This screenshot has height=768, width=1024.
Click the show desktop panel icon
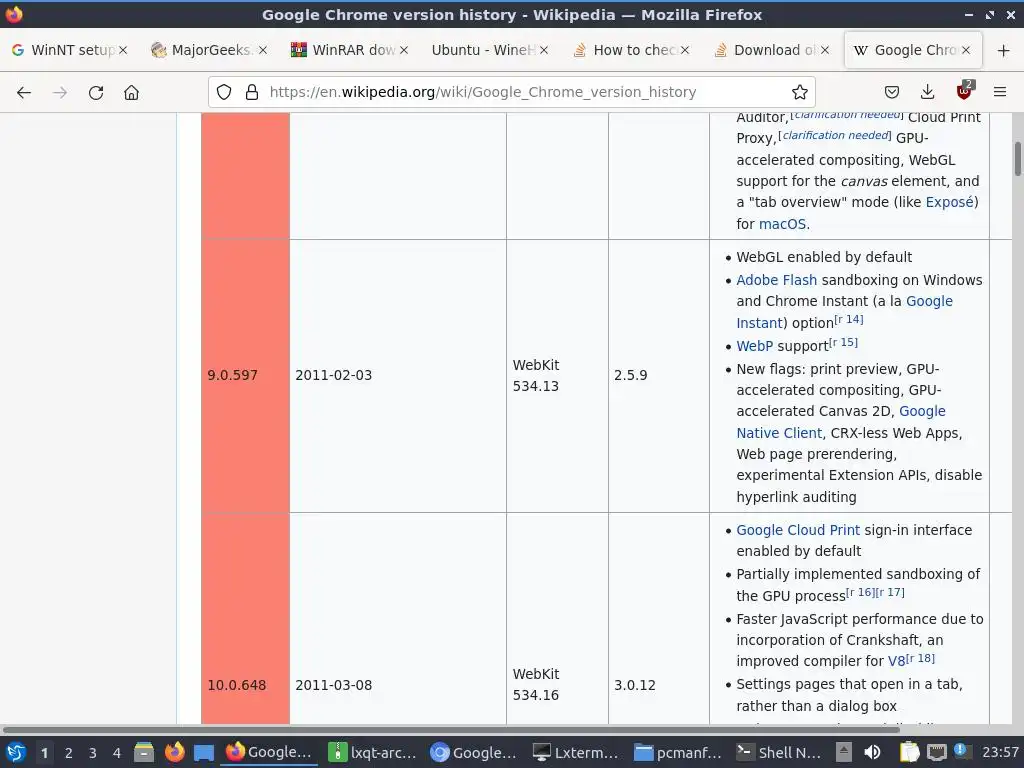click(x=204, y=753)
